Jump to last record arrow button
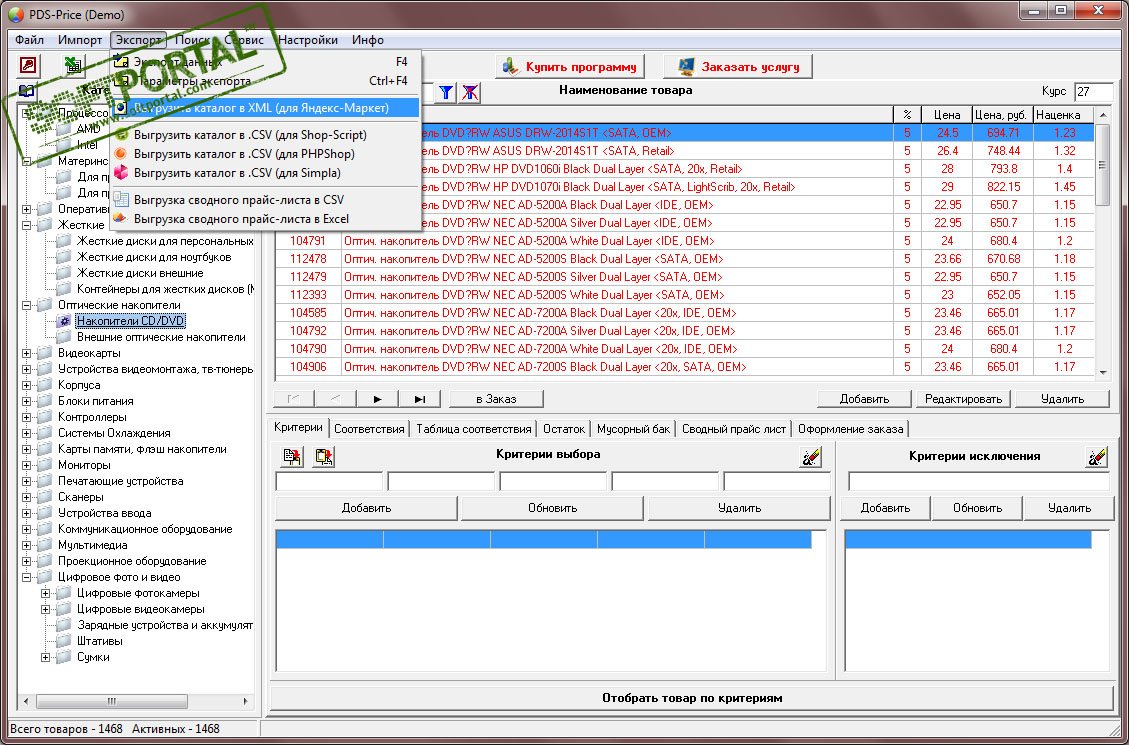The image size is (1129, 745). coord(420,399)
